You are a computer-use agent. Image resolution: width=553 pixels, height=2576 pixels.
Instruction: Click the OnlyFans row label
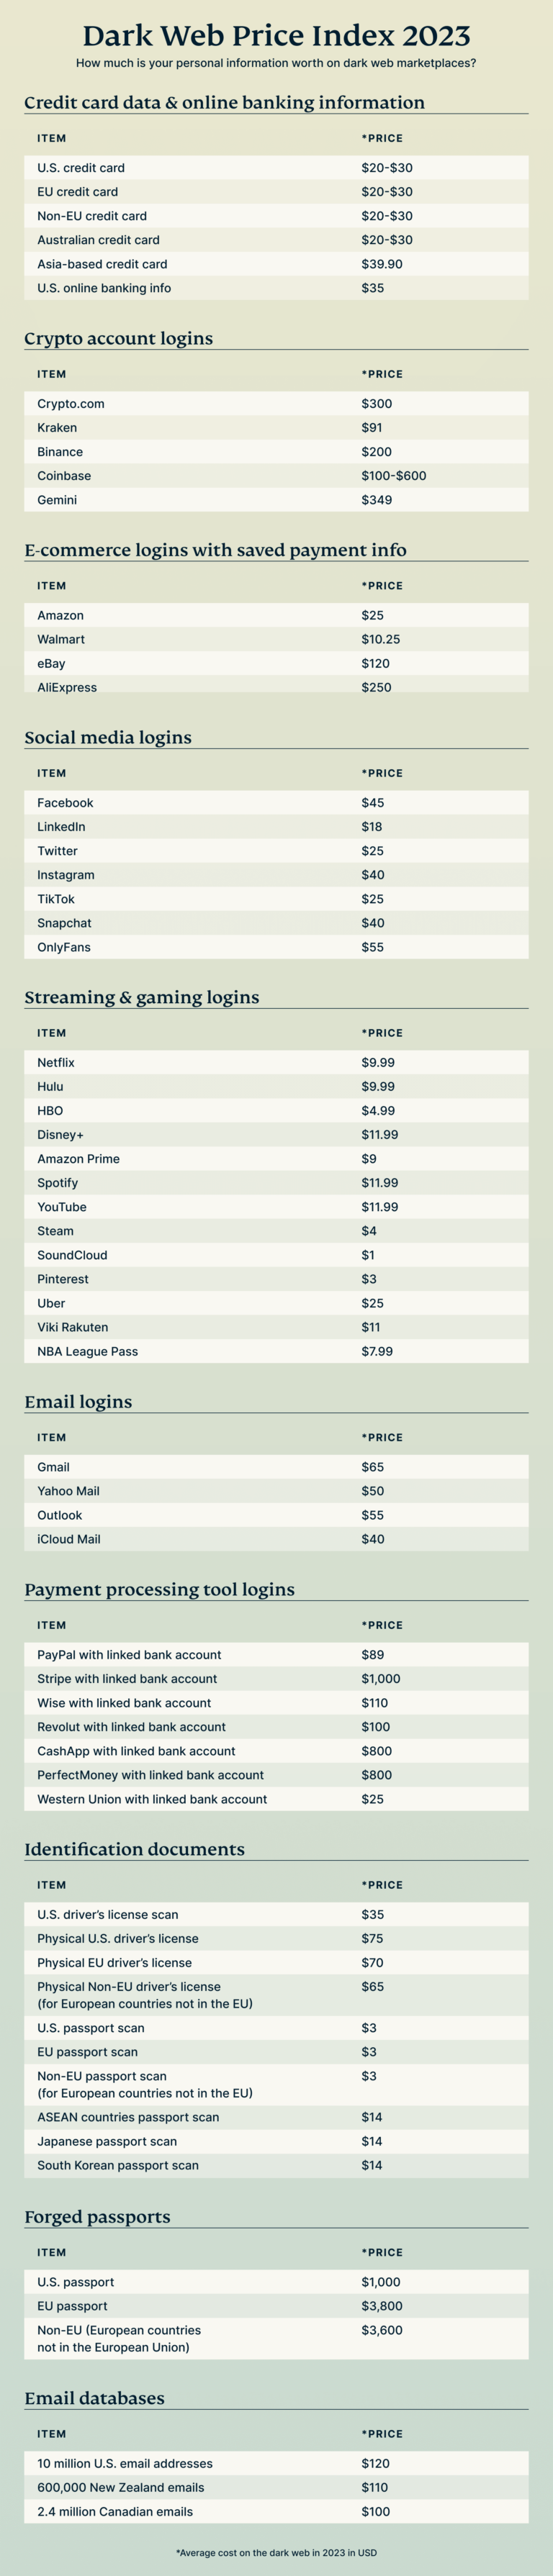[x=64, y=947]
